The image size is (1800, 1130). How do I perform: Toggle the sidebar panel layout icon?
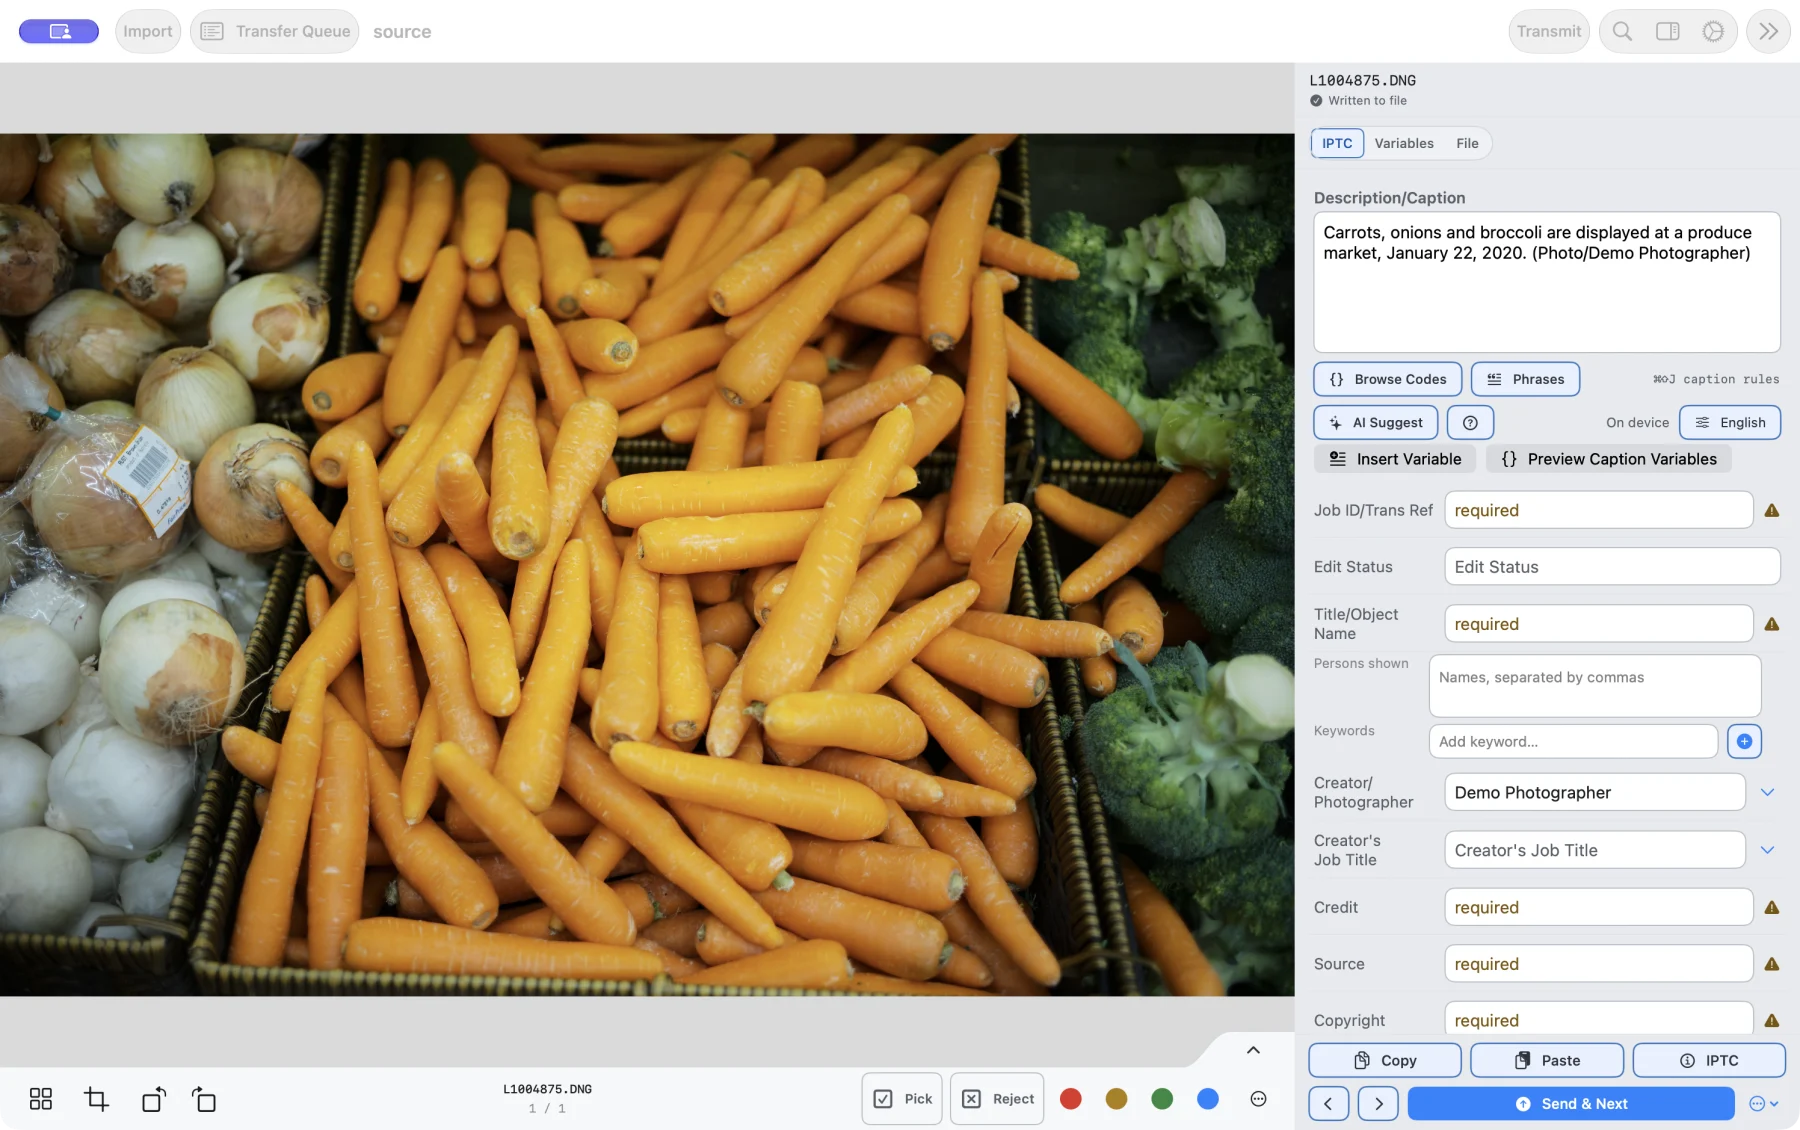pyautogui.click(x=1667, y=31)
